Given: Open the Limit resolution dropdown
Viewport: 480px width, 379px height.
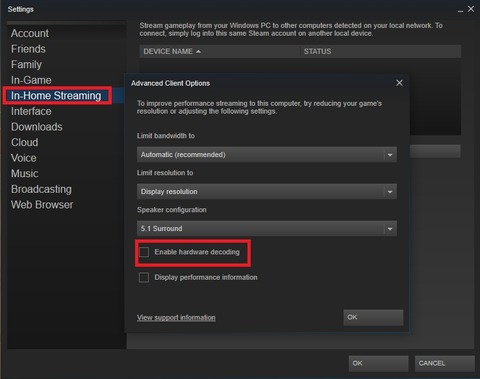Looking at the screenshot, I should pos(267,192).
